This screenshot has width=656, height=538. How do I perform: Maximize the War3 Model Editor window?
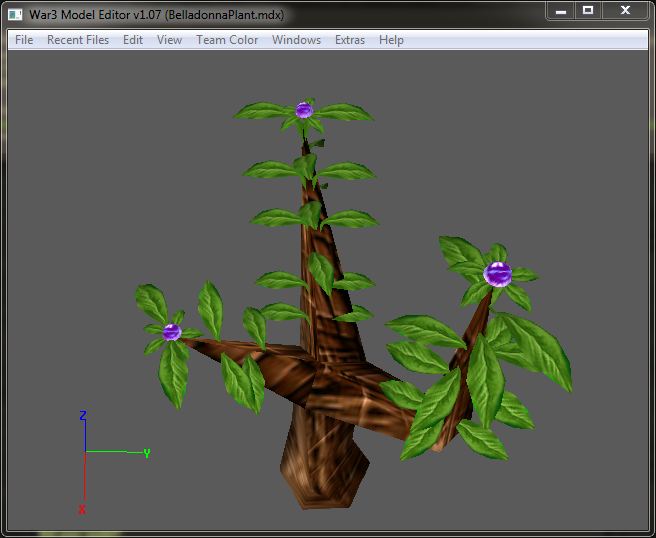(588, 11)
